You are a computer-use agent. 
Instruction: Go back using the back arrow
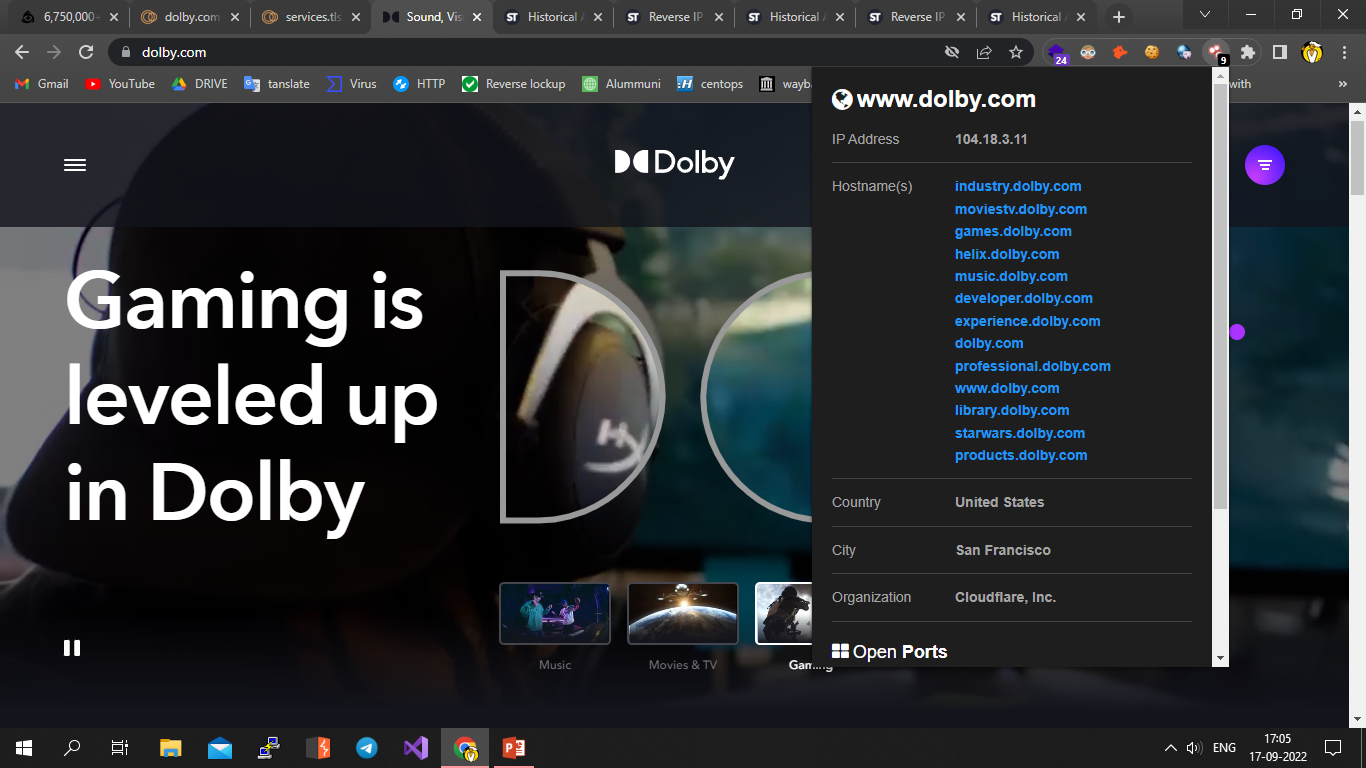coord(22,52)
